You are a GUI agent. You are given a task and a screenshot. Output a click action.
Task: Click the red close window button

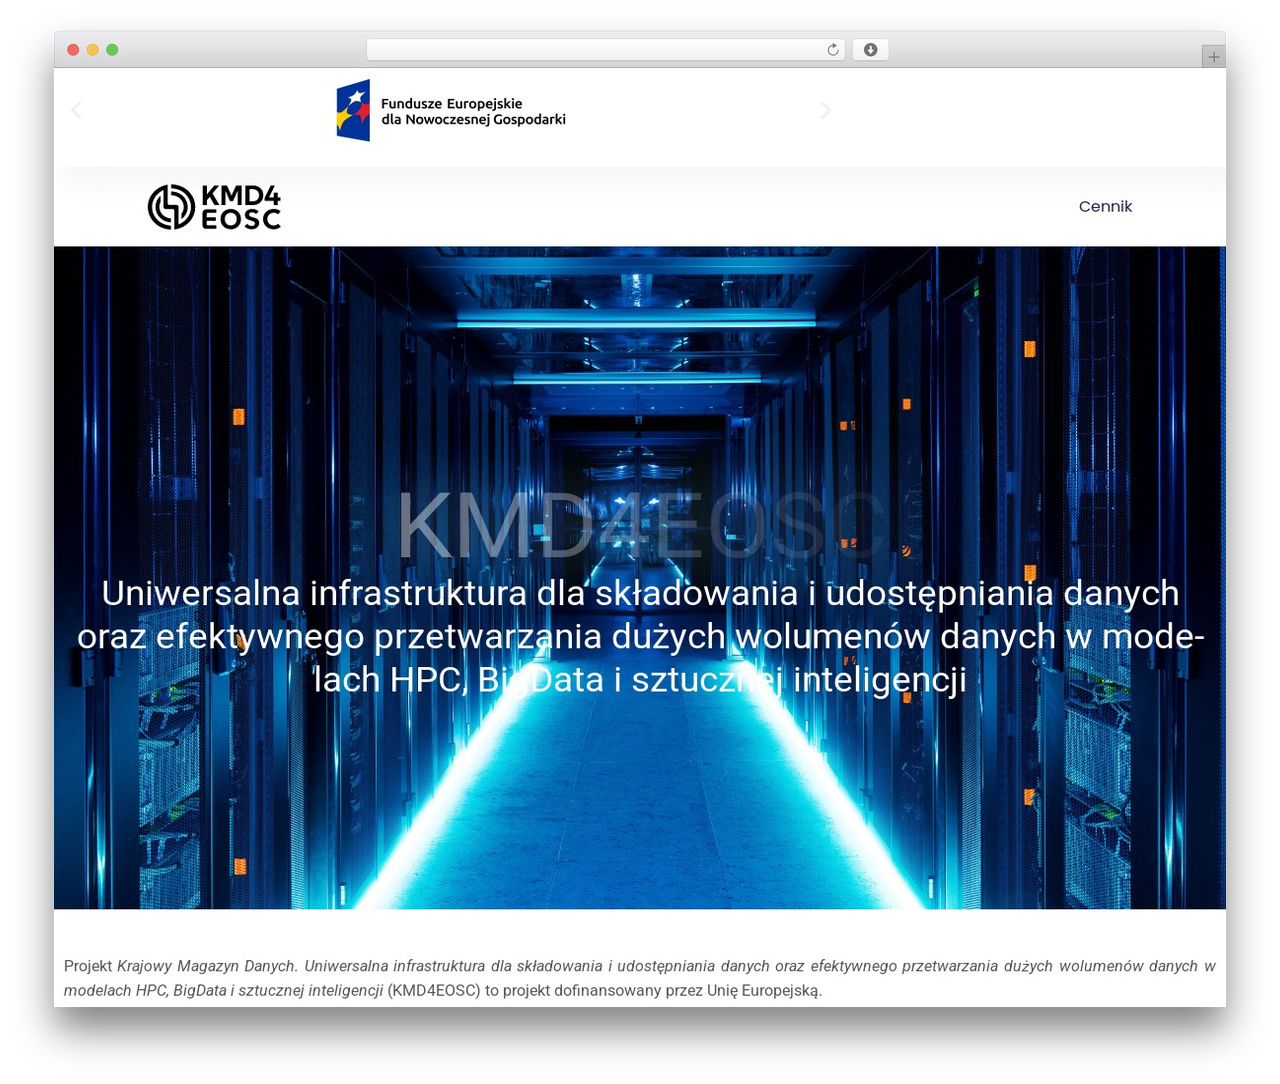(x=73, y=50)
